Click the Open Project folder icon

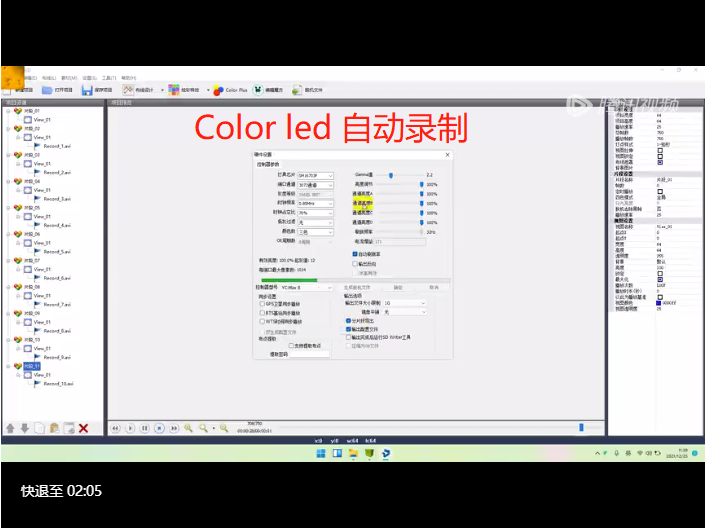tap(47, 90)
